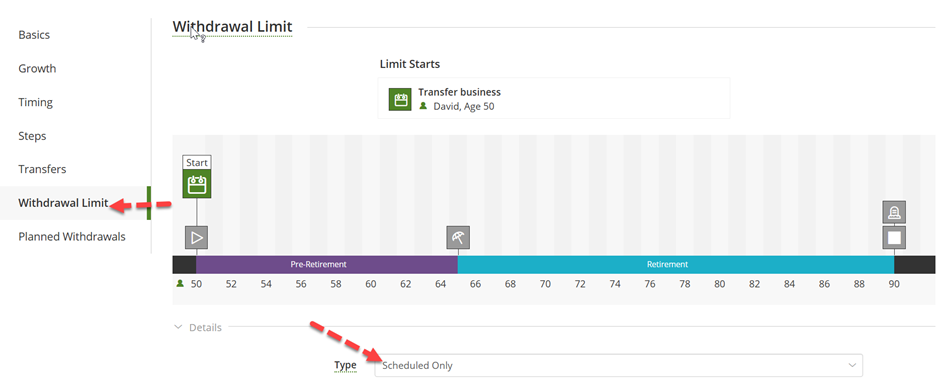The image size is (940, 389).
Task: Click the calendar icon beside Transfer business
Action: (x=399, y=99)
